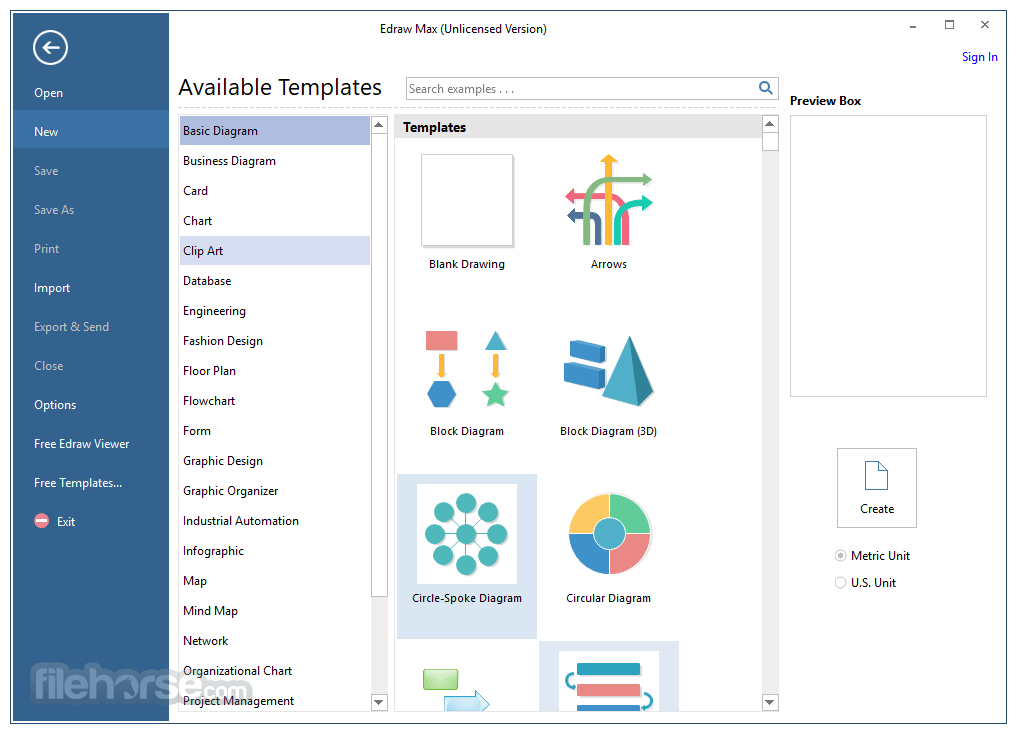
Task: Minimize the Edraw Max window
Action: [x=913, y=26]
